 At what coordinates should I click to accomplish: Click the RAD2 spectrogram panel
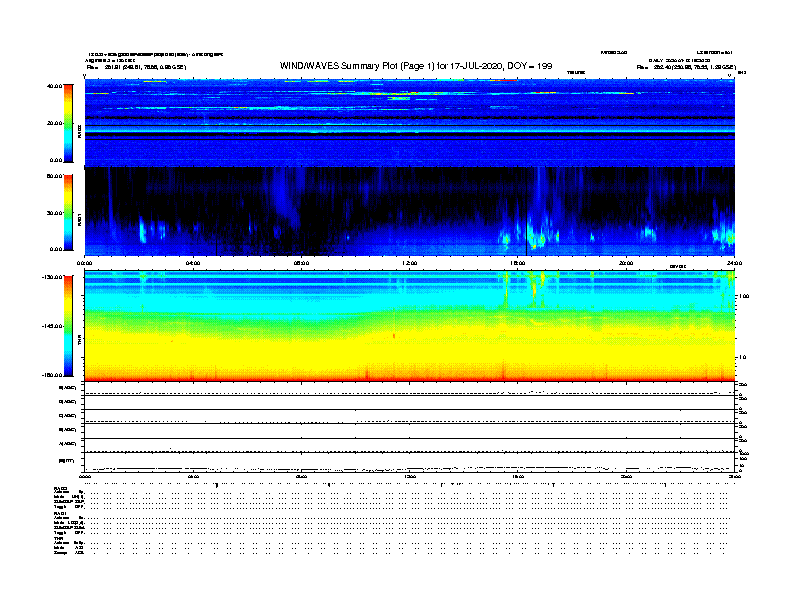coord(410,122)
